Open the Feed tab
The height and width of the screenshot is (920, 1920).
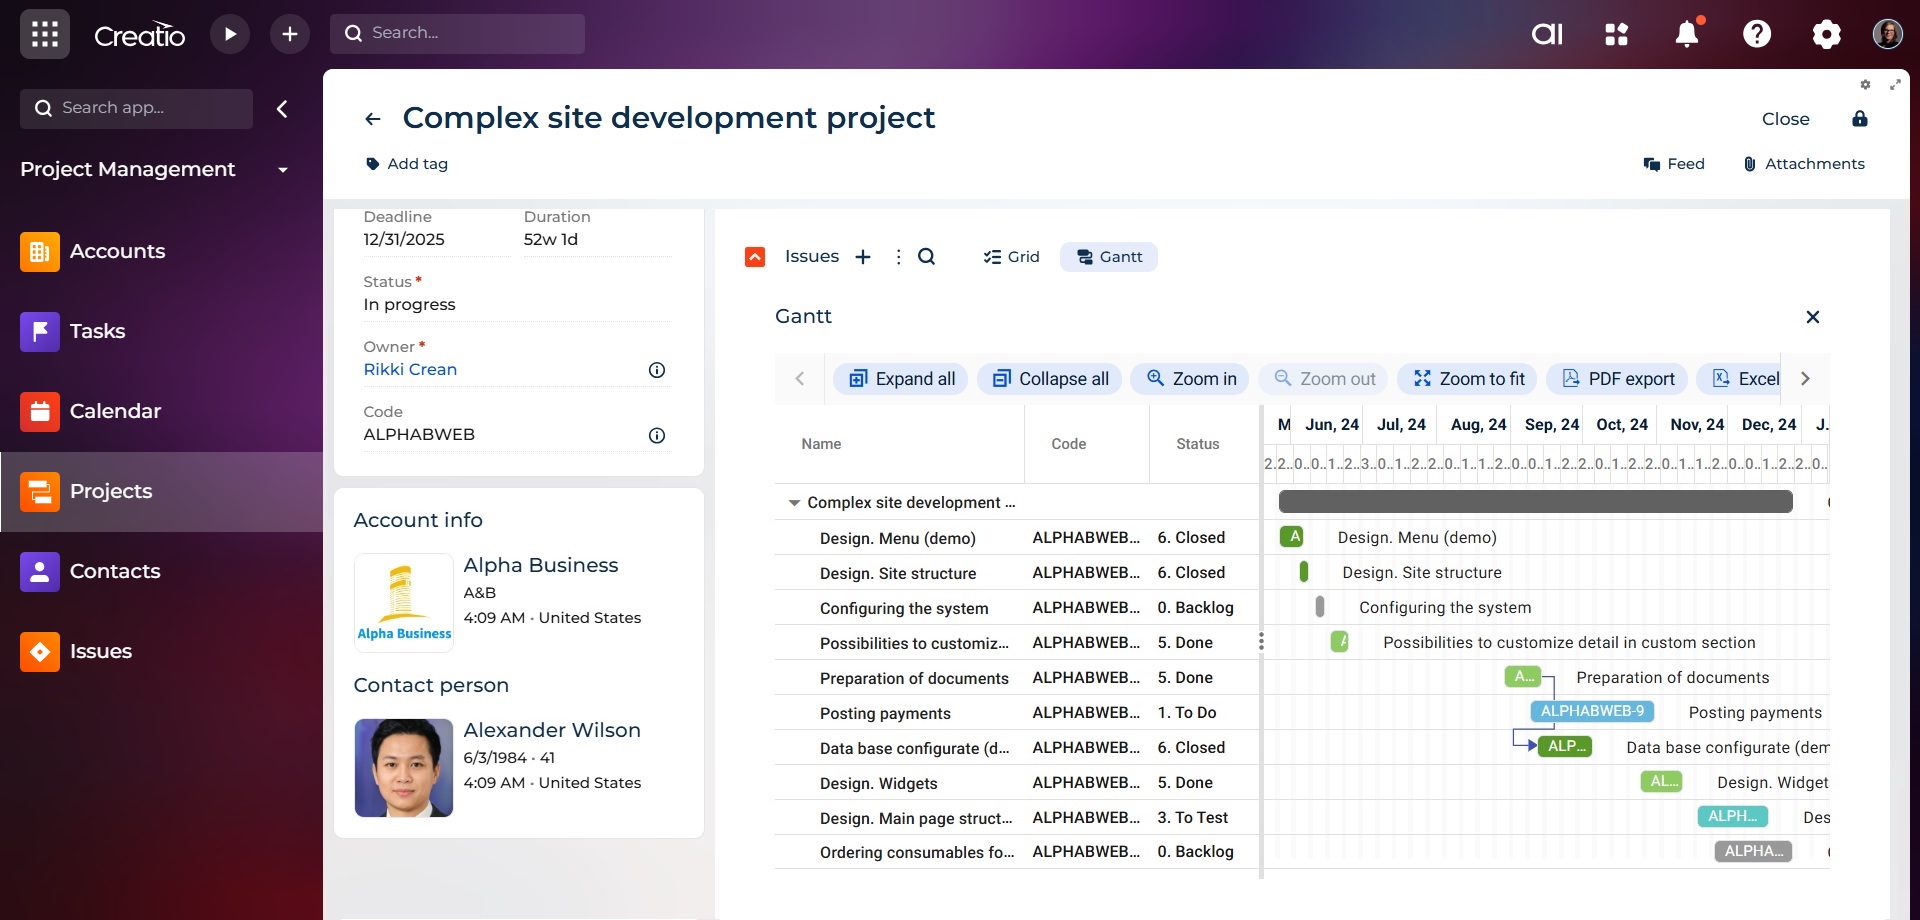point(1674,164)
